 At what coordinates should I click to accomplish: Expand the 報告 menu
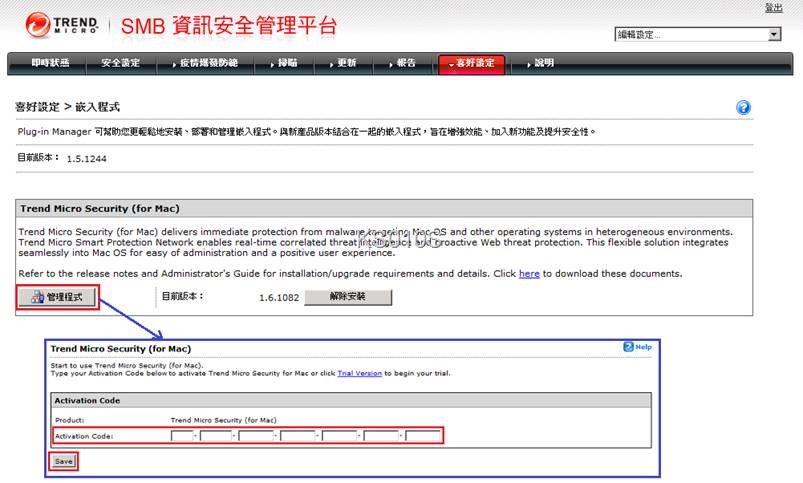pos(403,63)
